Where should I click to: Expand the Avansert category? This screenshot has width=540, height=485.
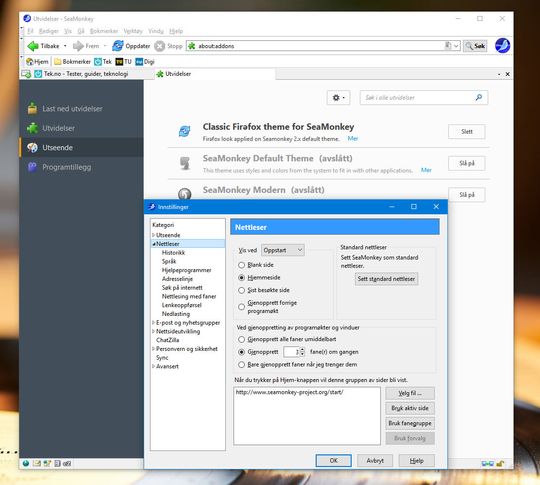coord(154,367)
